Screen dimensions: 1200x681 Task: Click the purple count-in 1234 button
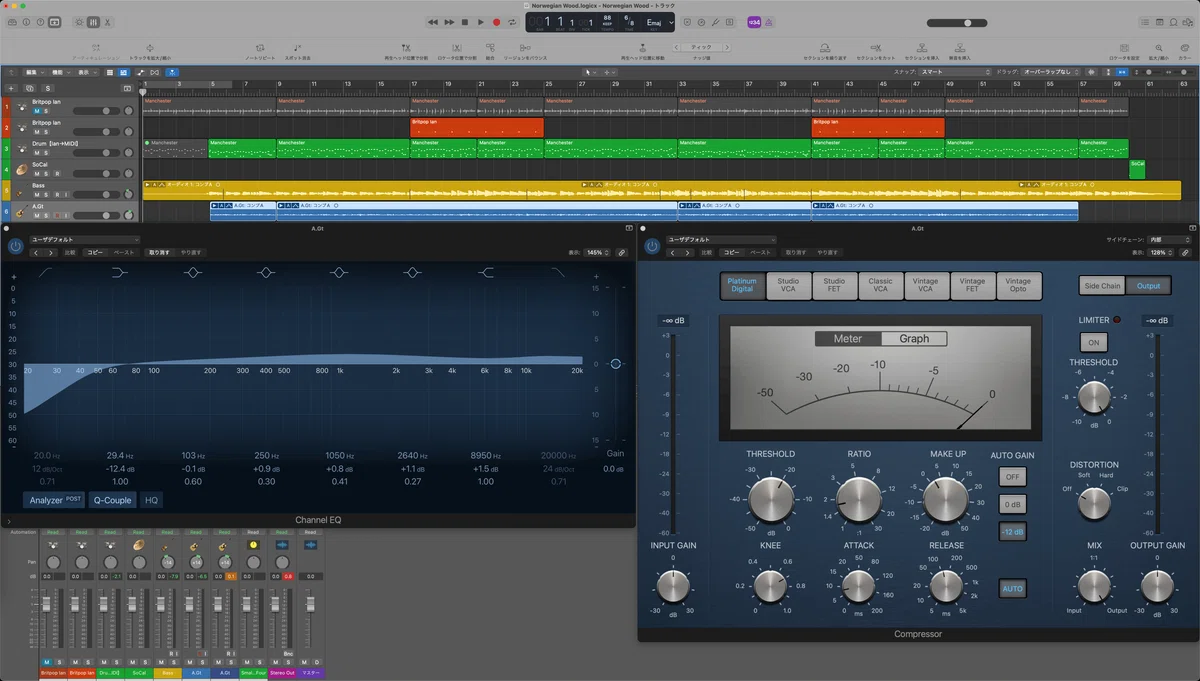pyautogui.click(x=755, y=21)
